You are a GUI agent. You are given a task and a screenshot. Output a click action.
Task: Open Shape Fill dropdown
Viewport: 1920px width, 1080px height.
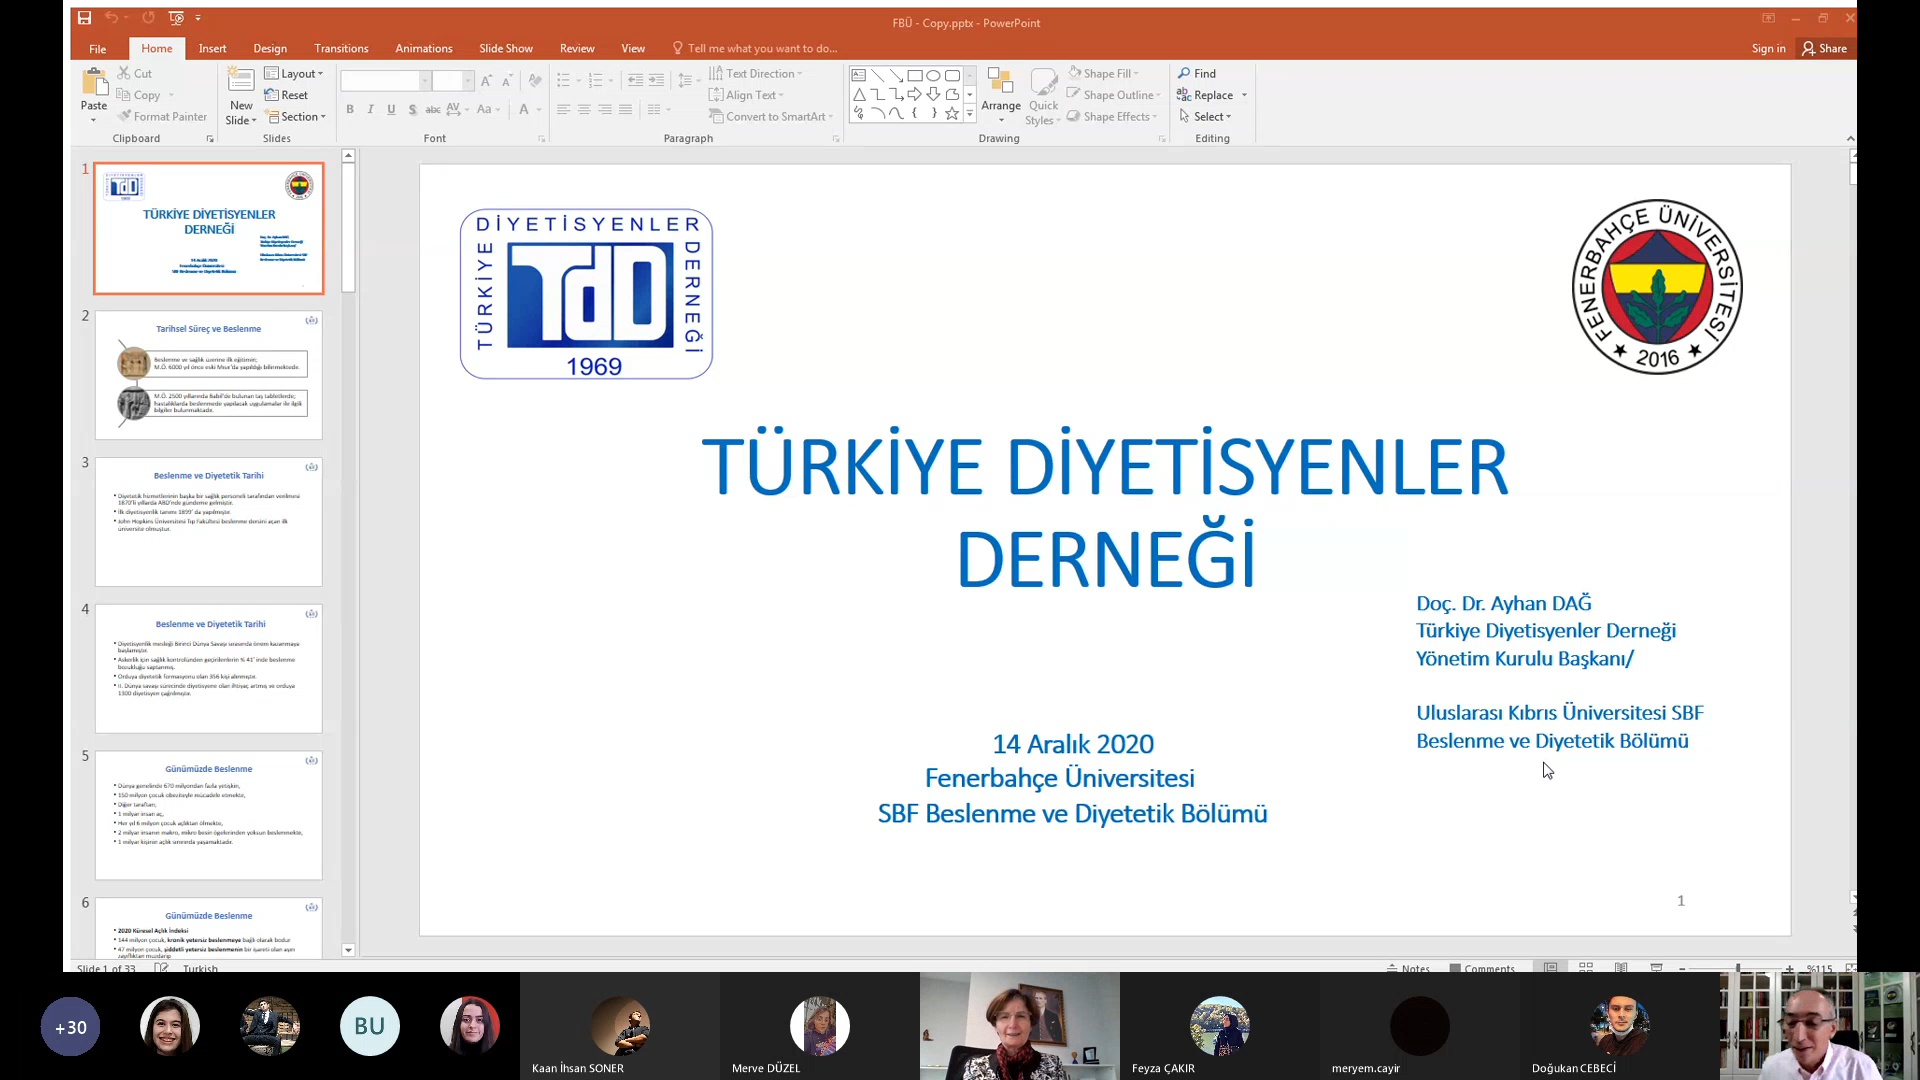[1104, 73]
